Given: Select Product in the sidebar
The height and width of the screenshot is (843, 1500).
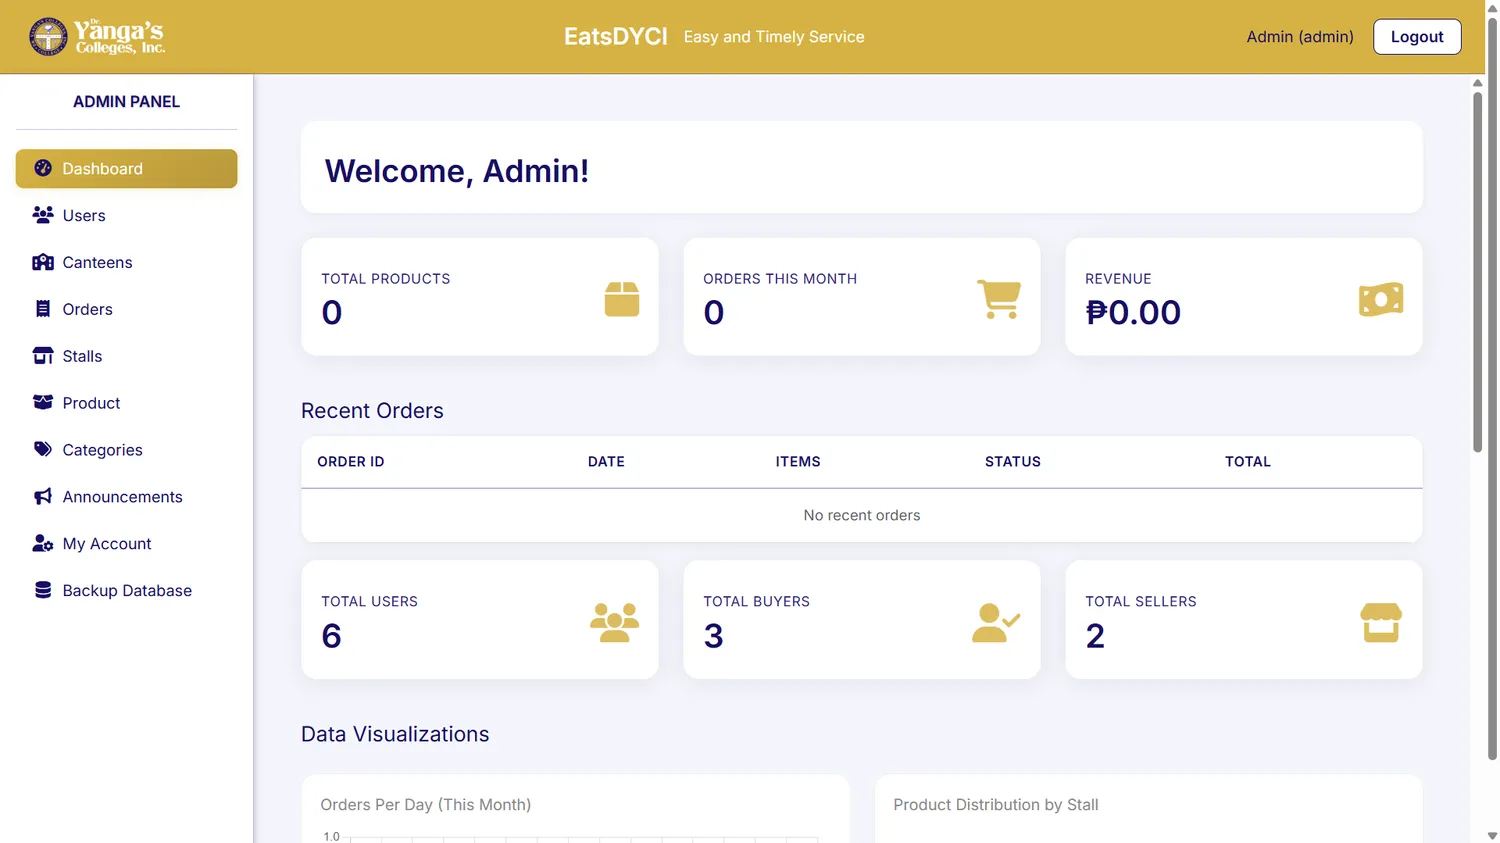Looking at the screenshot, I should [x=126, y=403].
